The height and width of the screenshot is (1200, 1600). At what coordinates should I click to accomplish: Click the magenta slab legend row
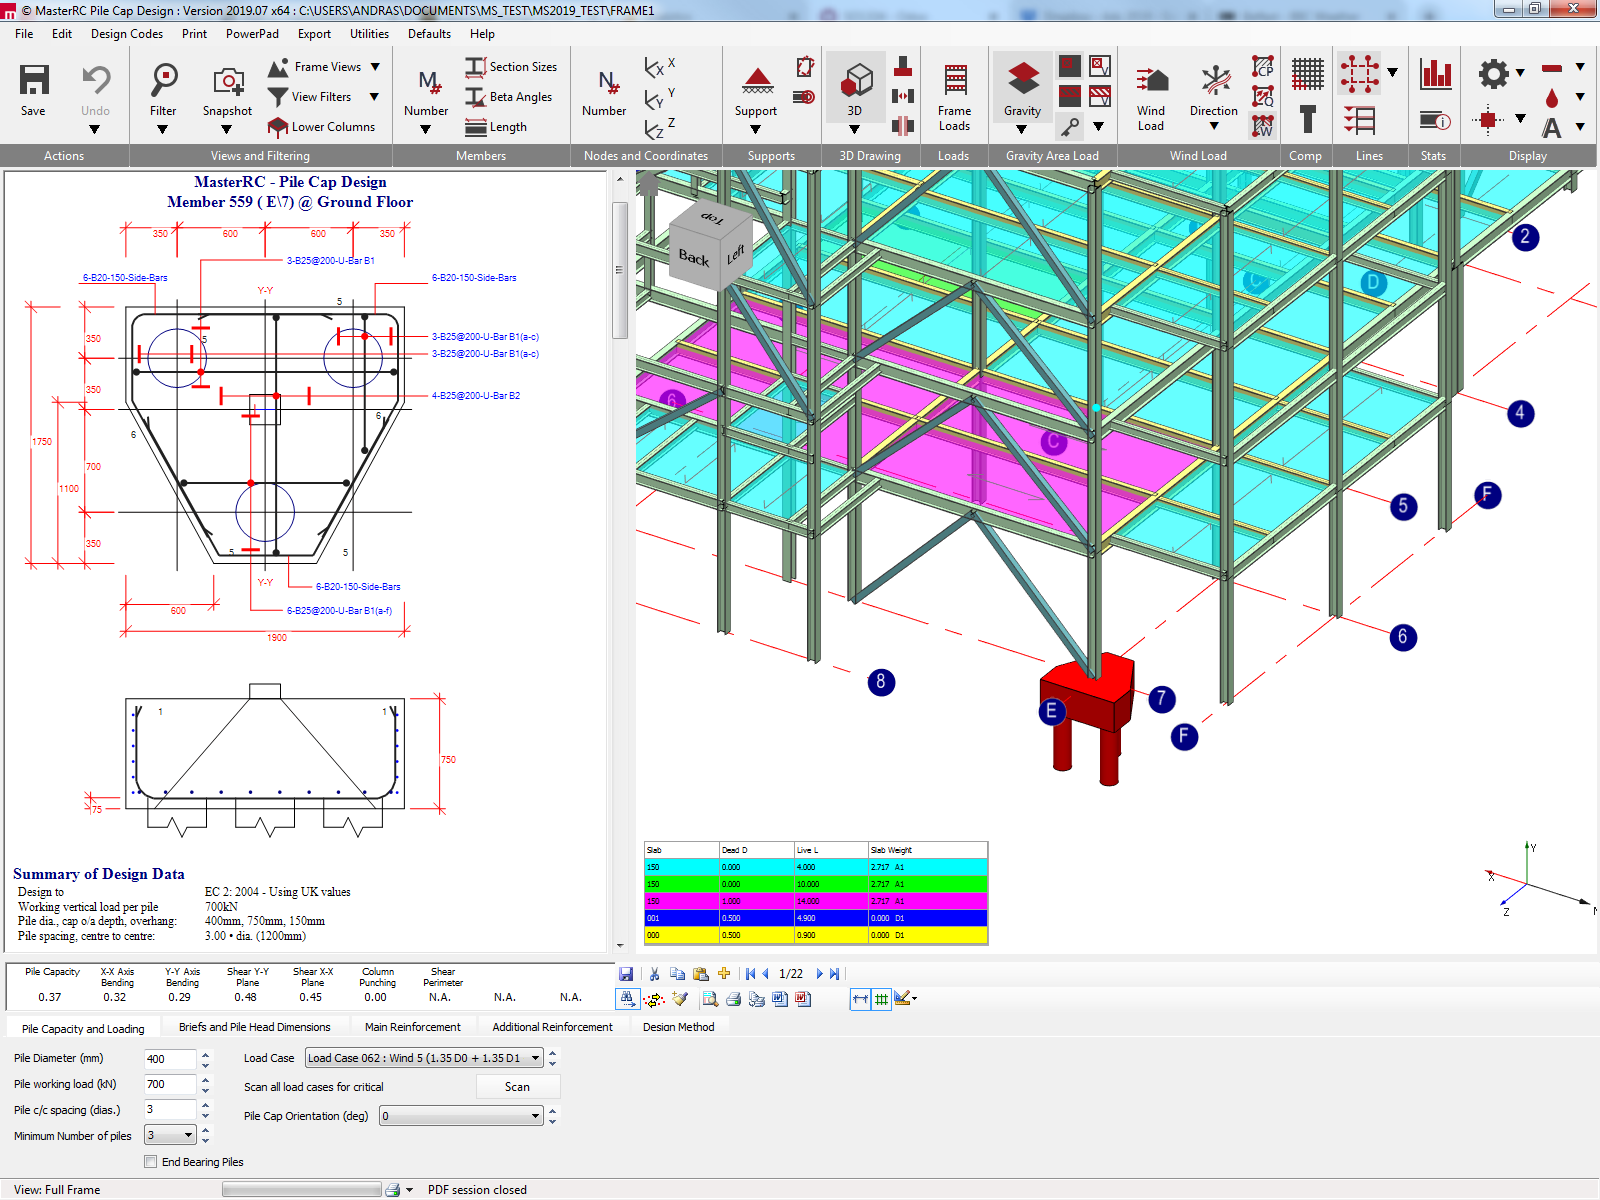[816, 901]
